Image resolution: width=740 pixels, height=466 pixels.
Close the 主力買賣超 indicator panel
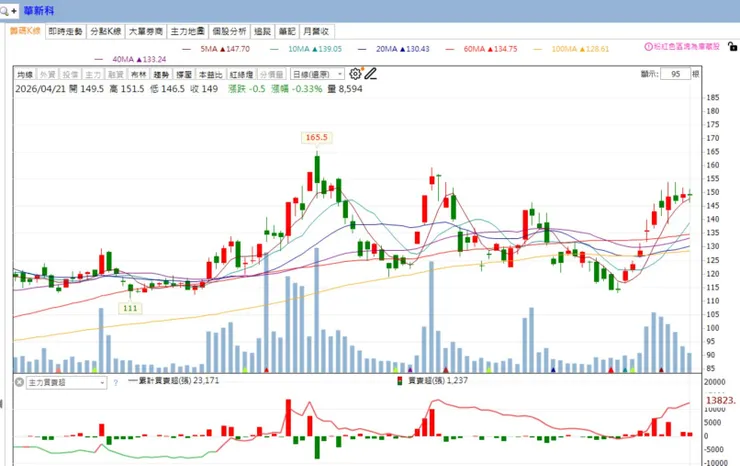19,382
